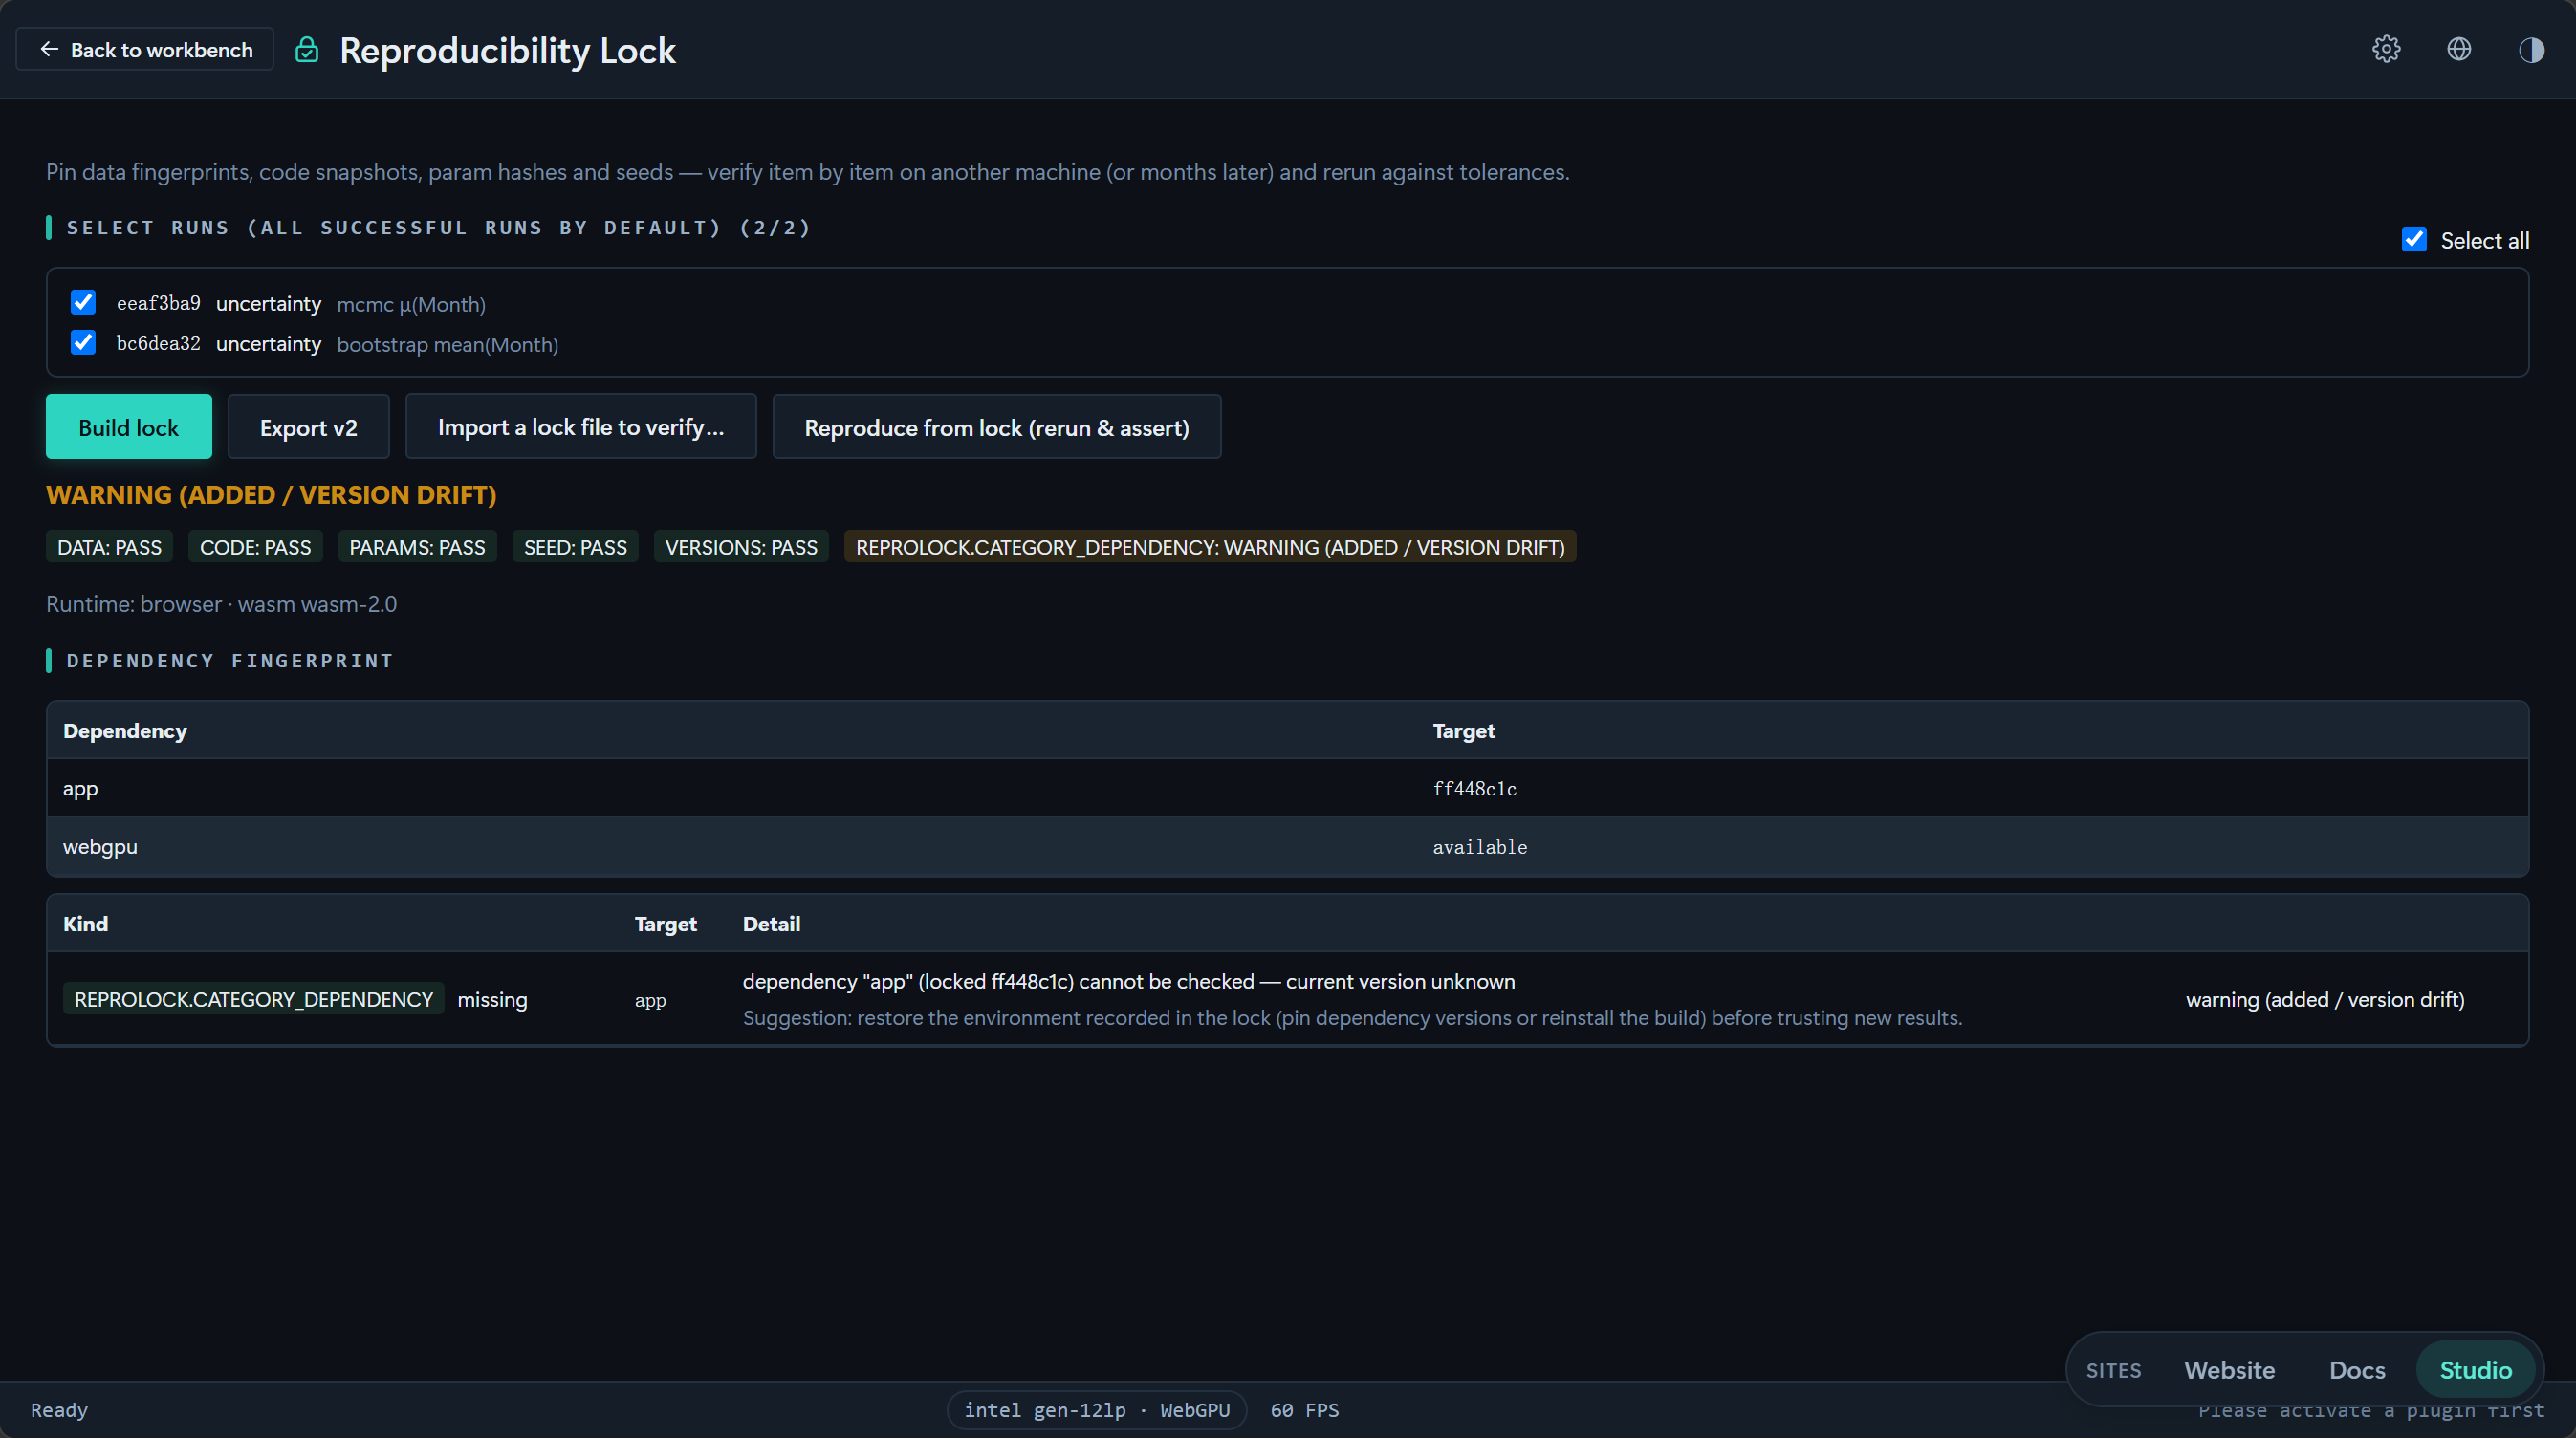Click the webgpu dependency row
The image size is (2576, 1438).
[1287, 846]
